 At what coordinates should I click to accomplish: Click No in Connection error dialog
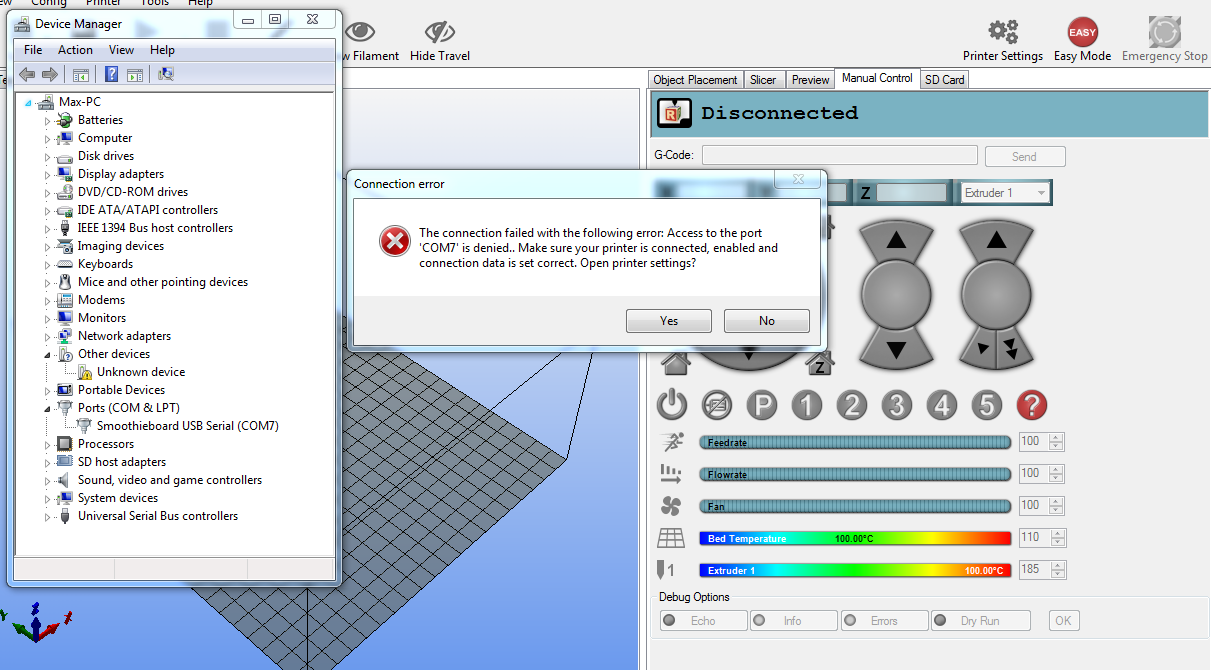(766, 321)
